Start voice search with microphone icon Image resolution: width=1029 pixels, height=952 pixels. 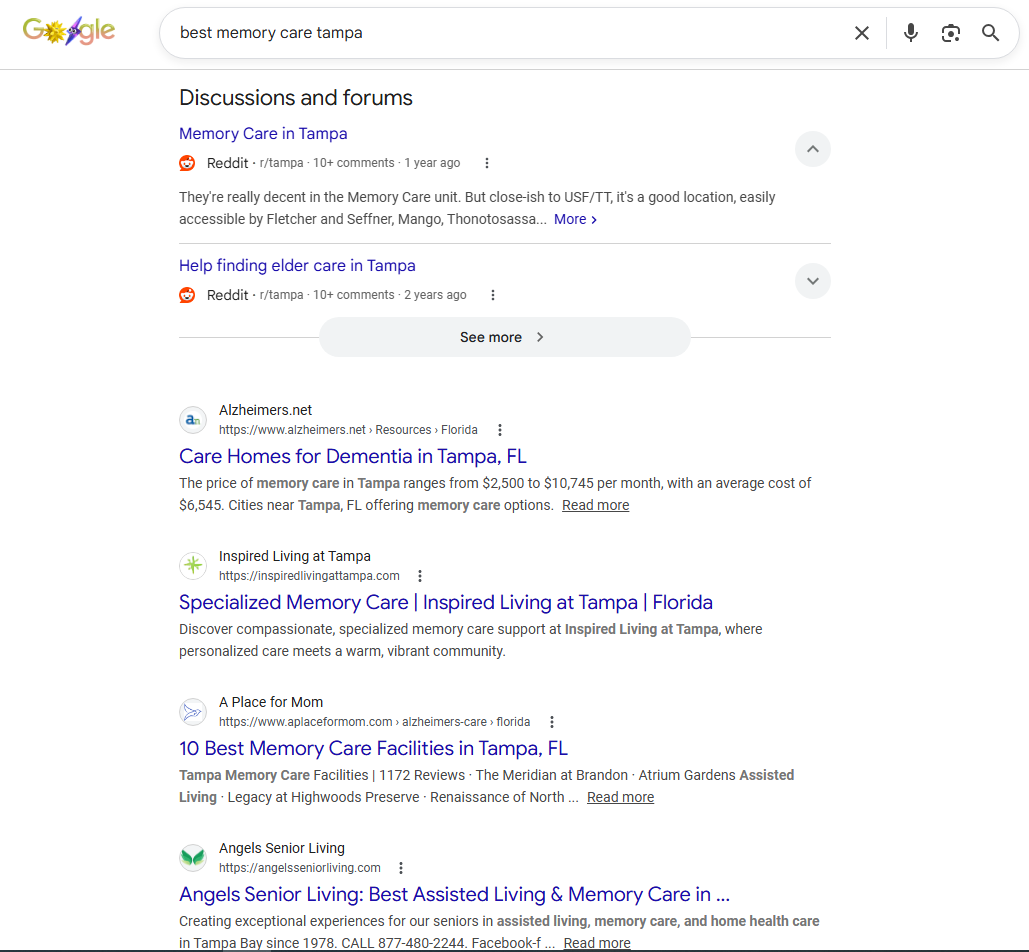click(x=910, y=33)
